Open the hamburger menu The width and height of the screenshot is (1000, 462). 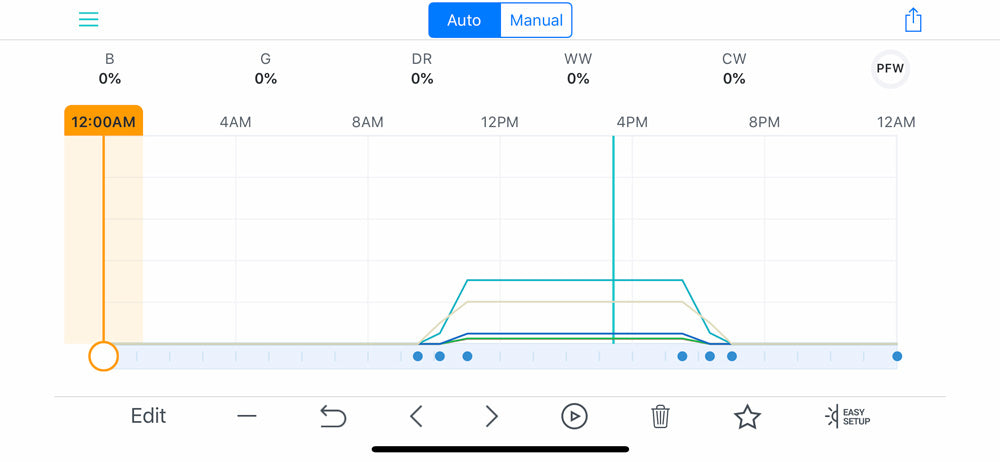[89, 20]
